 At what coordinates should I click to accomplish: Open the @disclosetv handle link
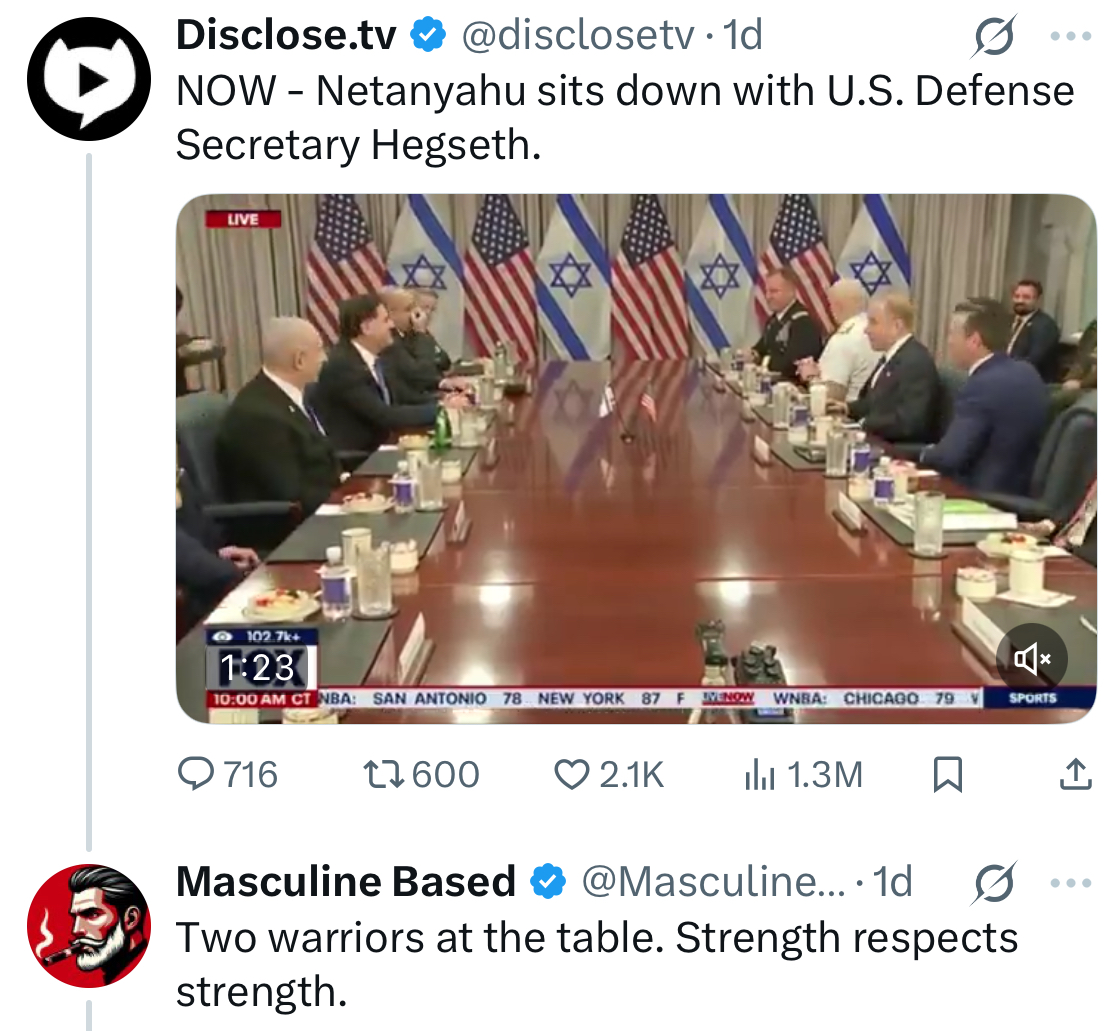pos(577,34)
